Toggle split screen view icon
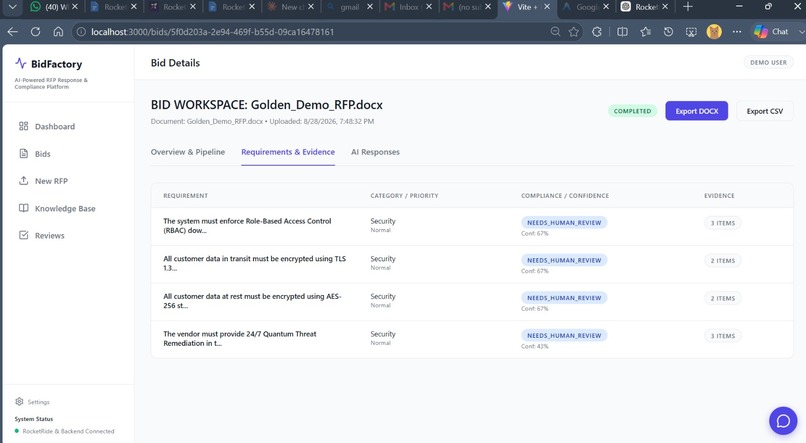The height and width of the screenshot is (443, 806). (622, 32)
